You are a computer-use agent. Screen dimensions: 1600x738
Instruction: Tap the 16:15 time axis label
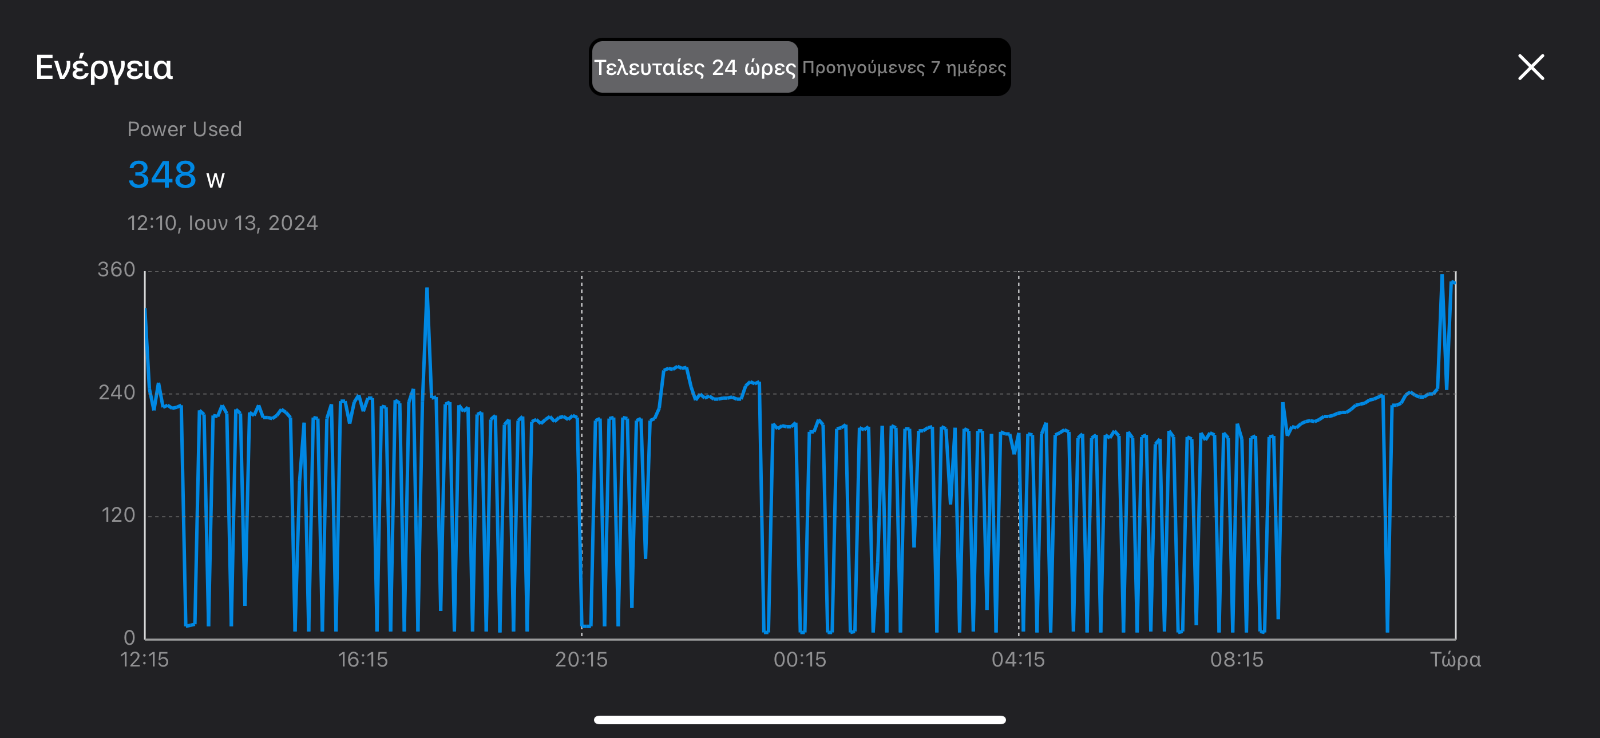click(363, 659)
